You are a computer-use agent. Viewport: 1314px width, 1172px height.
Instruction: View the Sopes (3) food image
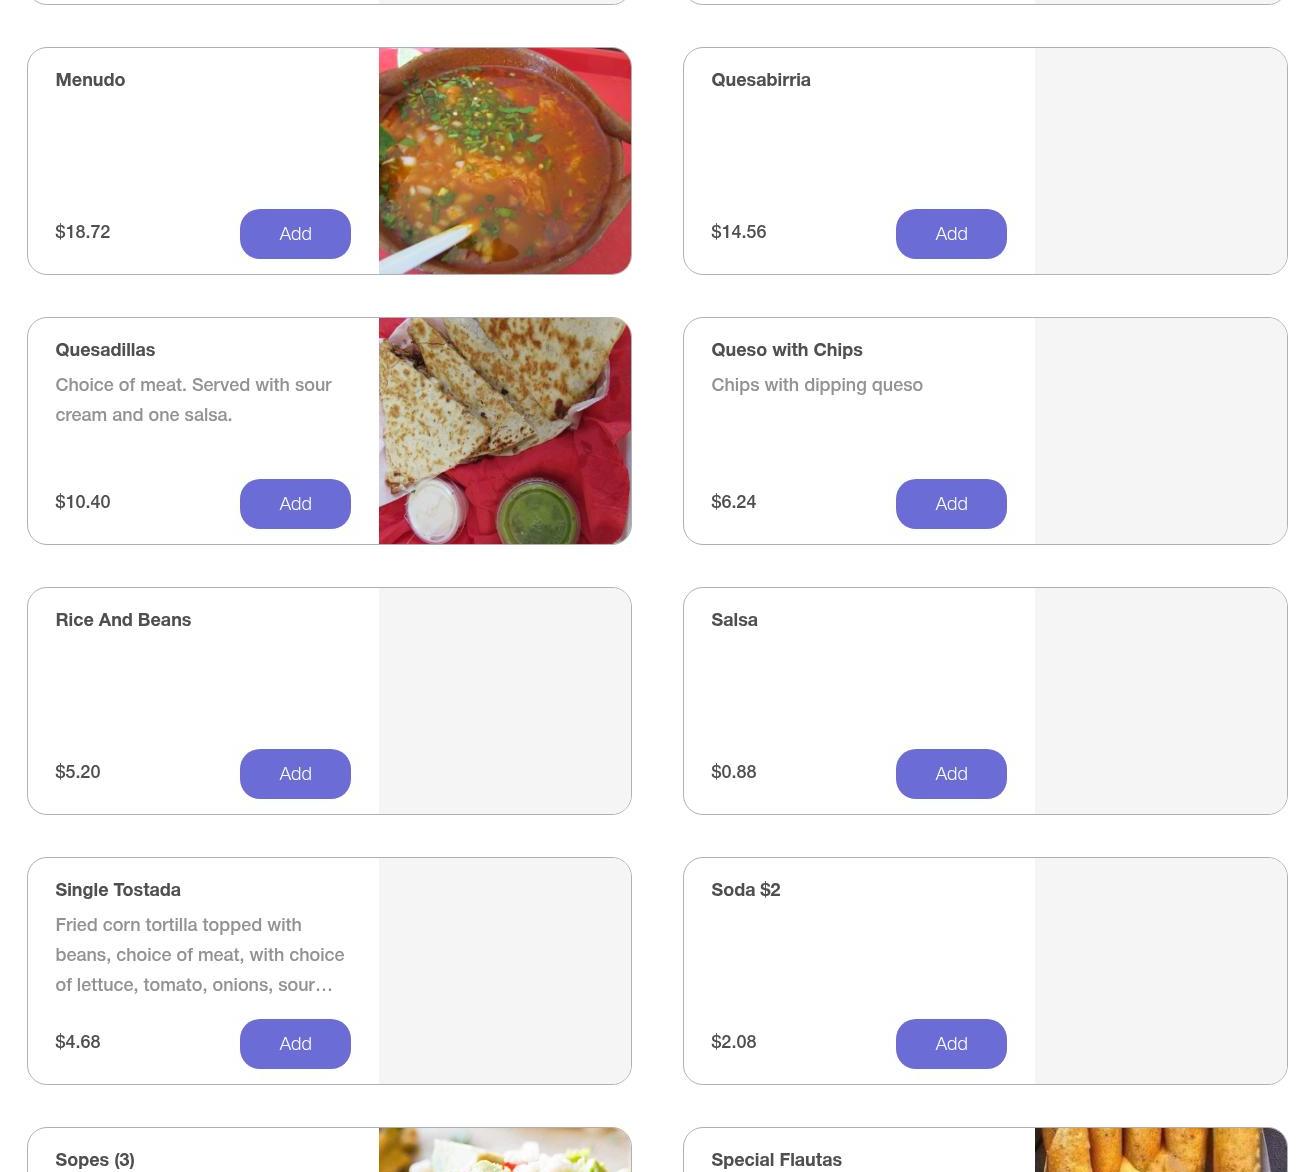[x=505, y=1150]
